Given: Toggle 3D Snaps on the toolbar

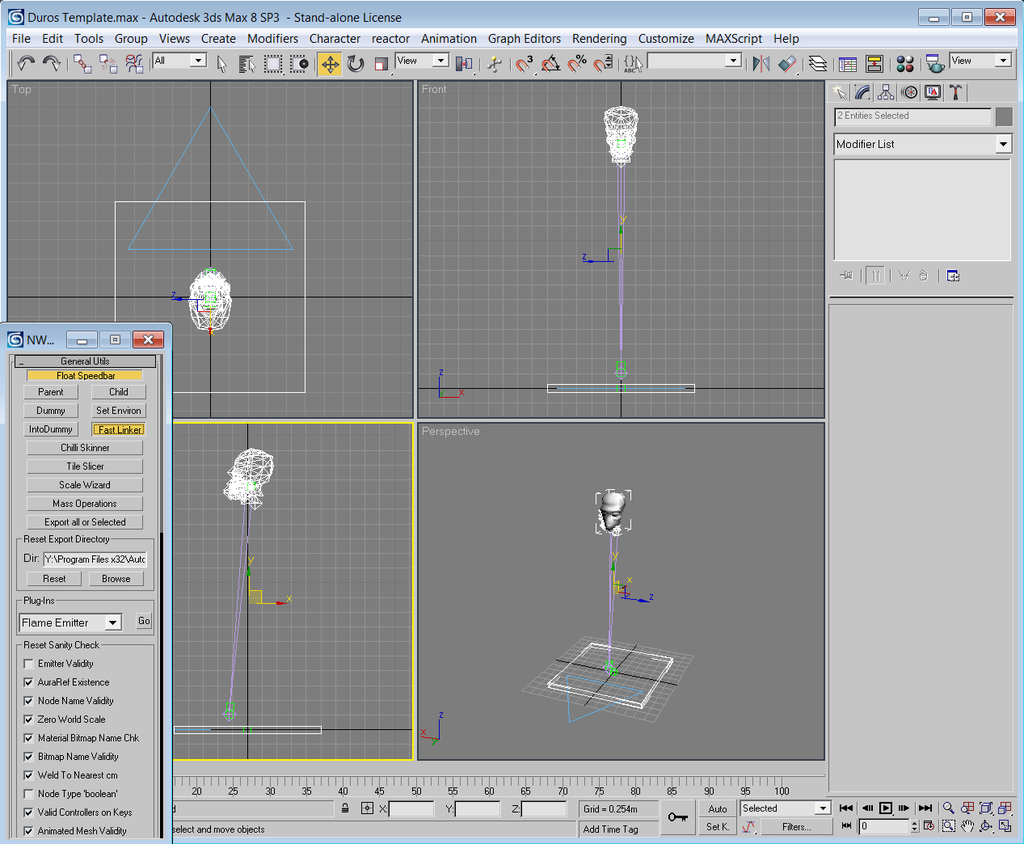Looking at the screenshot, I should 525,63.
